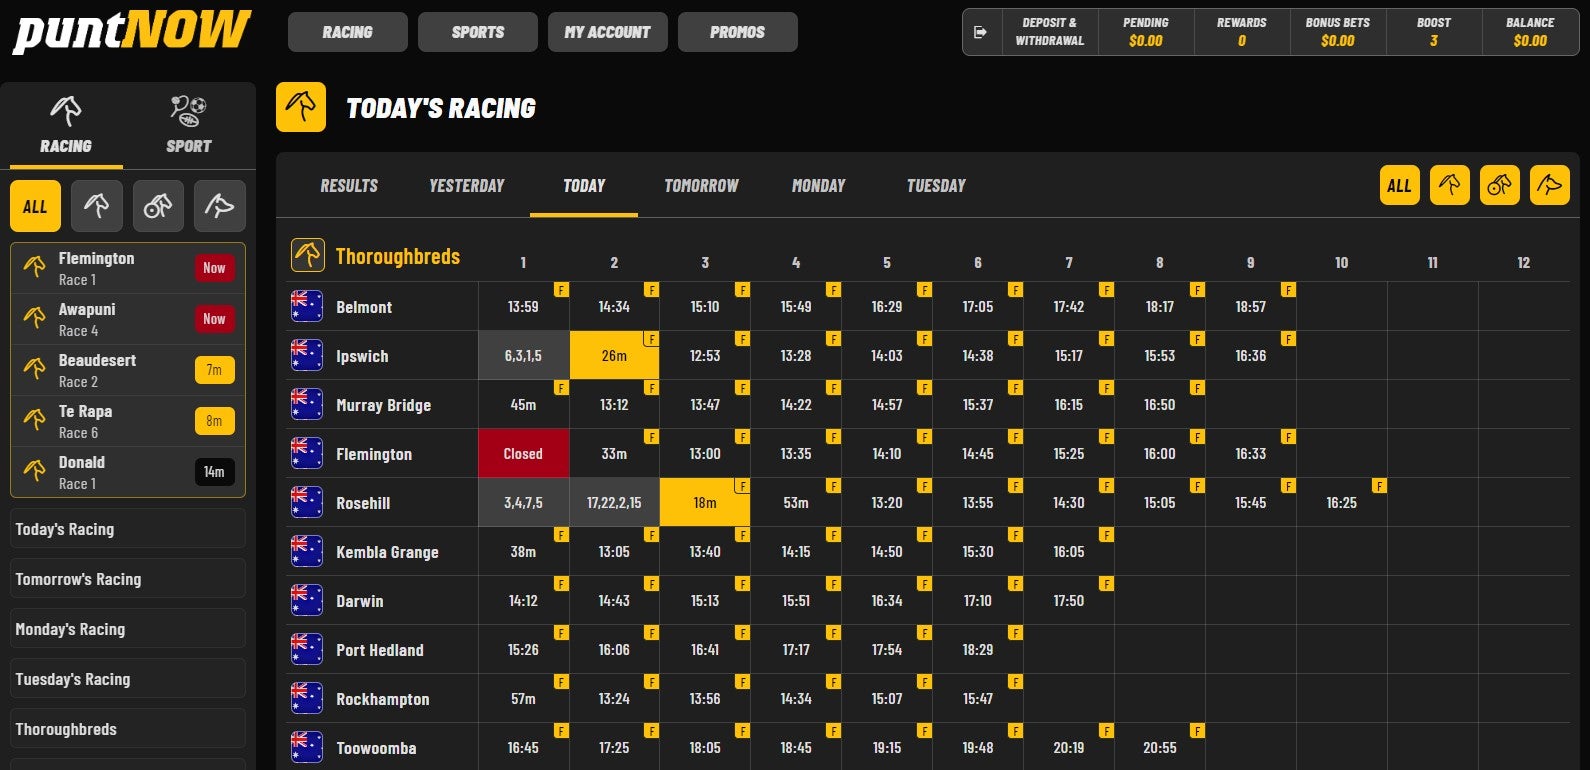The width and height of the screenshot is (1590, 770).
Task: Open the Racing horse icon sidebar tab
Action: coord(66,126)
